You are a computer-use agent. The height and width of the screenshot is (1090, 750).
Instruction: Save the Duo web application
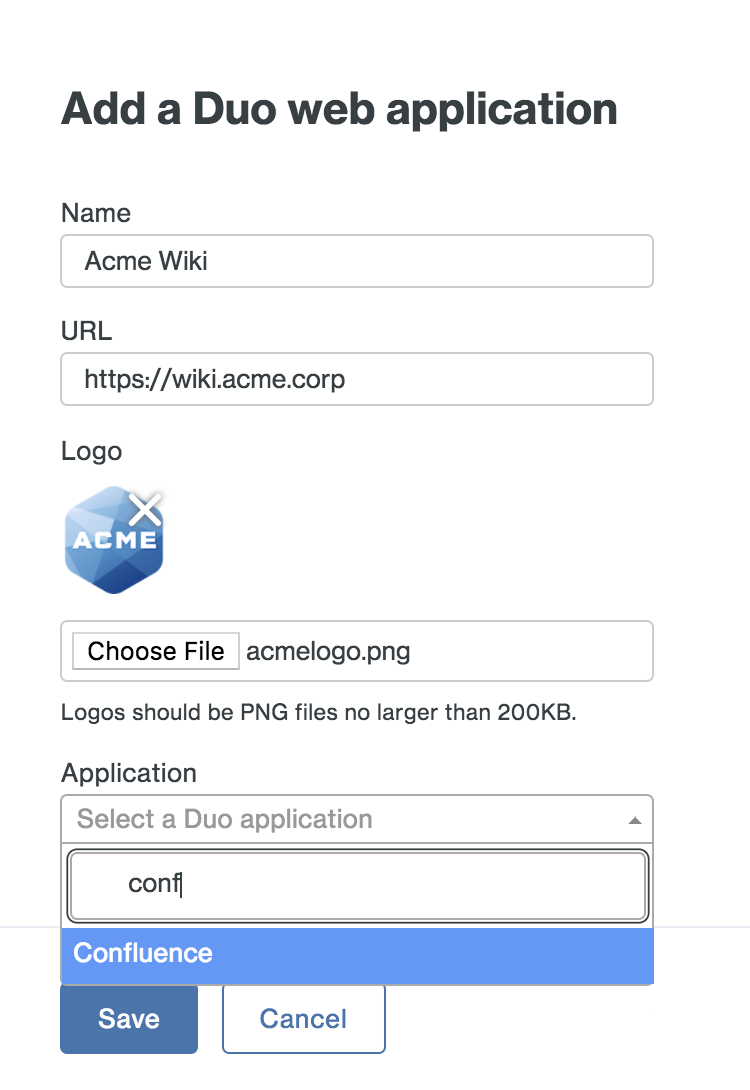click(129, 1018)
